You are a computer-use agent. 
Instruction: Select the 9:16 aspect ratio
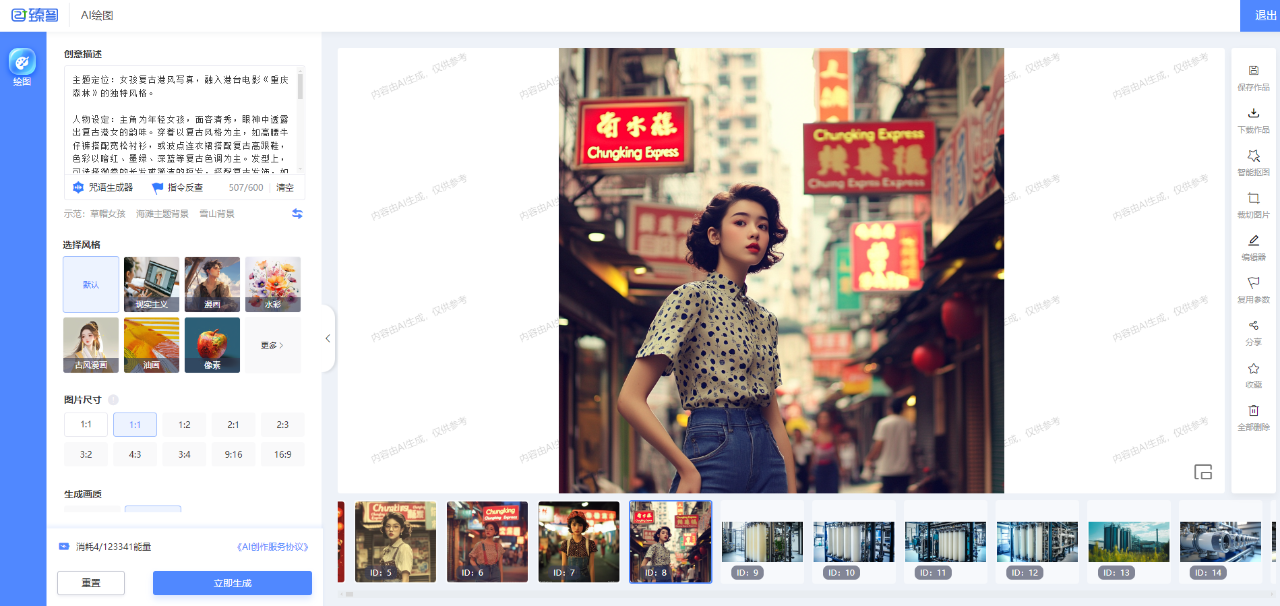click(233, 454)
